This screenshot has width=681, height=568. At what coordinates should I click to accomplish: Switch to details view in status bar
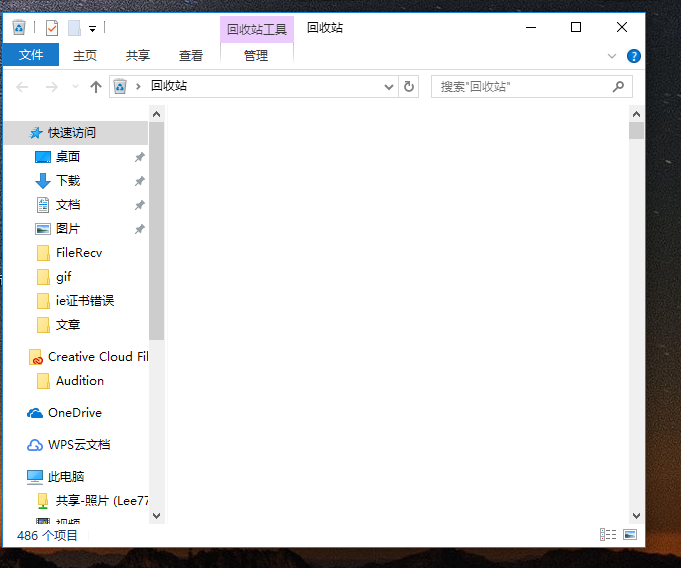pyautogui.click(x=607, y=535)
